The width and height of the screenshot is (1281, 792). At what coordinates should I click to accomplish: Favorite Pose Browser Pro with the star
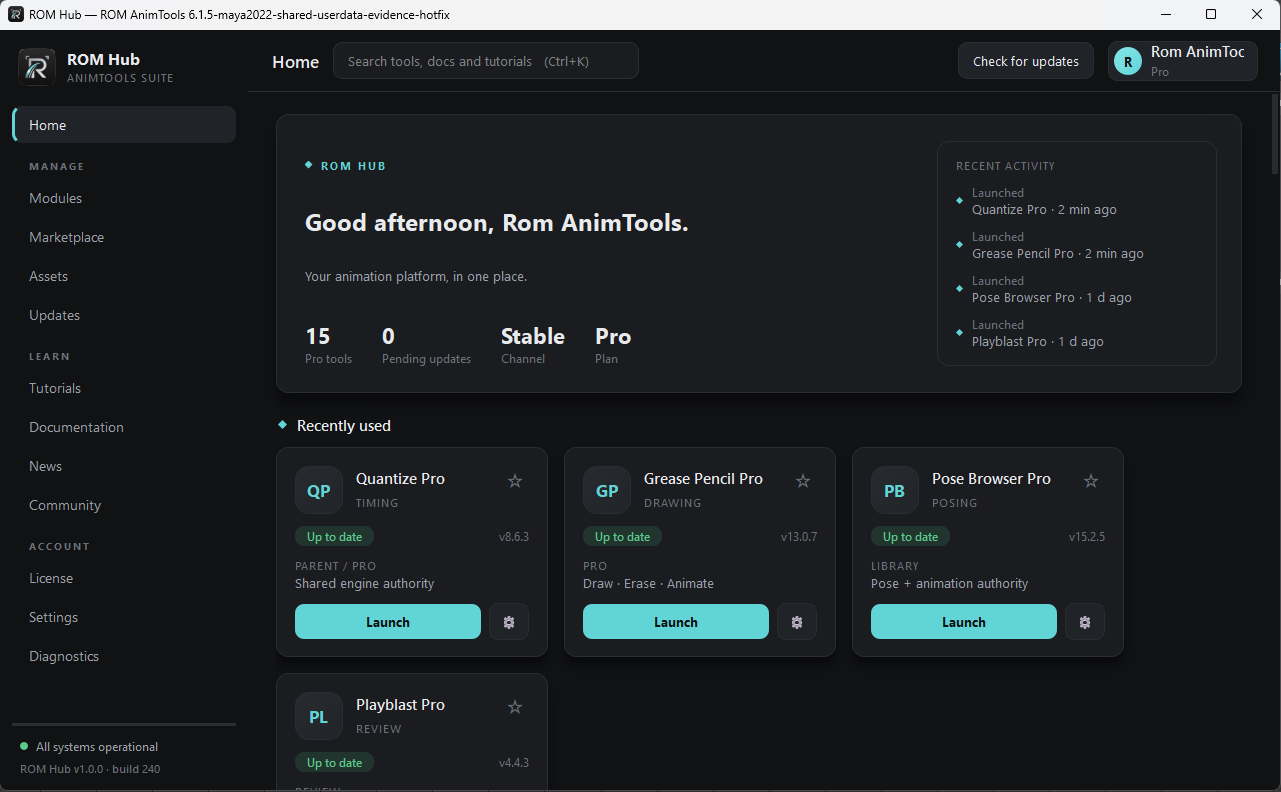[1091, 481]
